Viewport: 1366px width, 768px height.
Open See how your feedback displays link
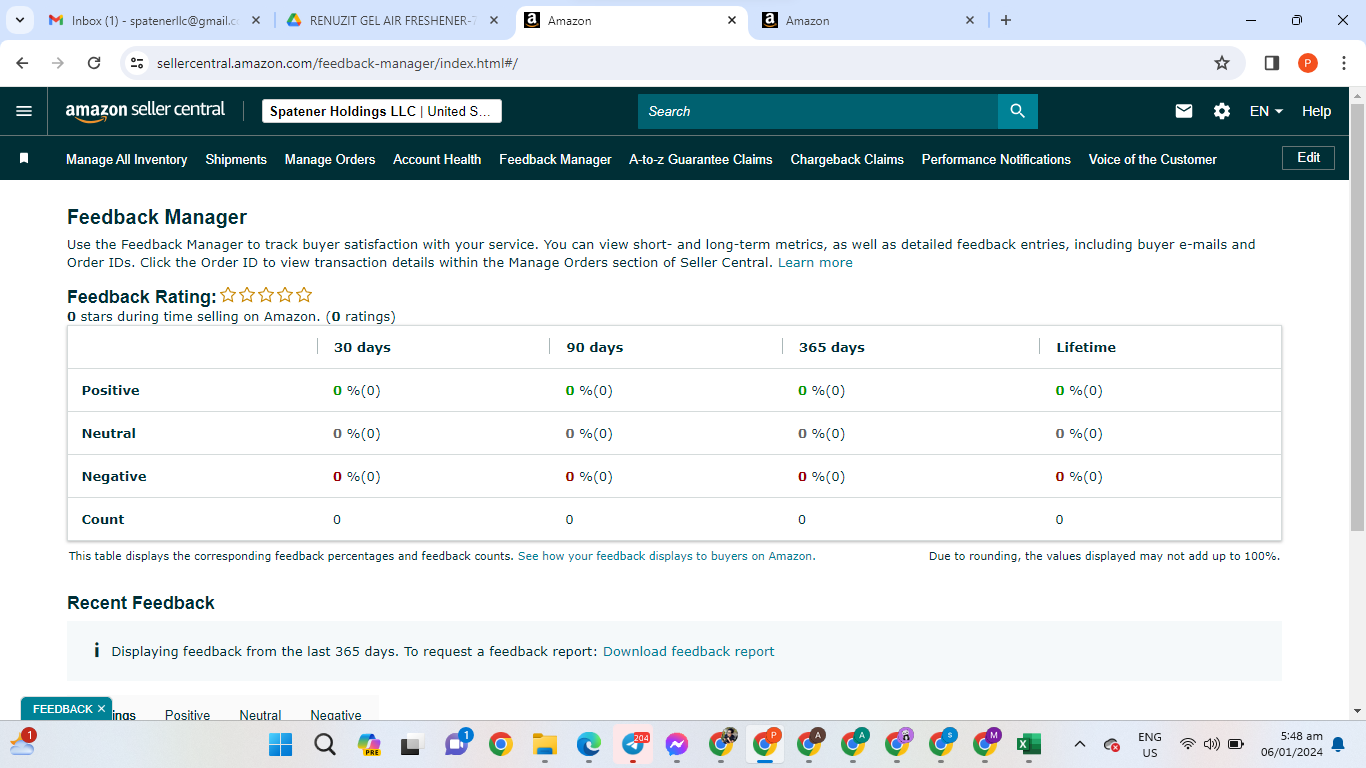[666, 556]
